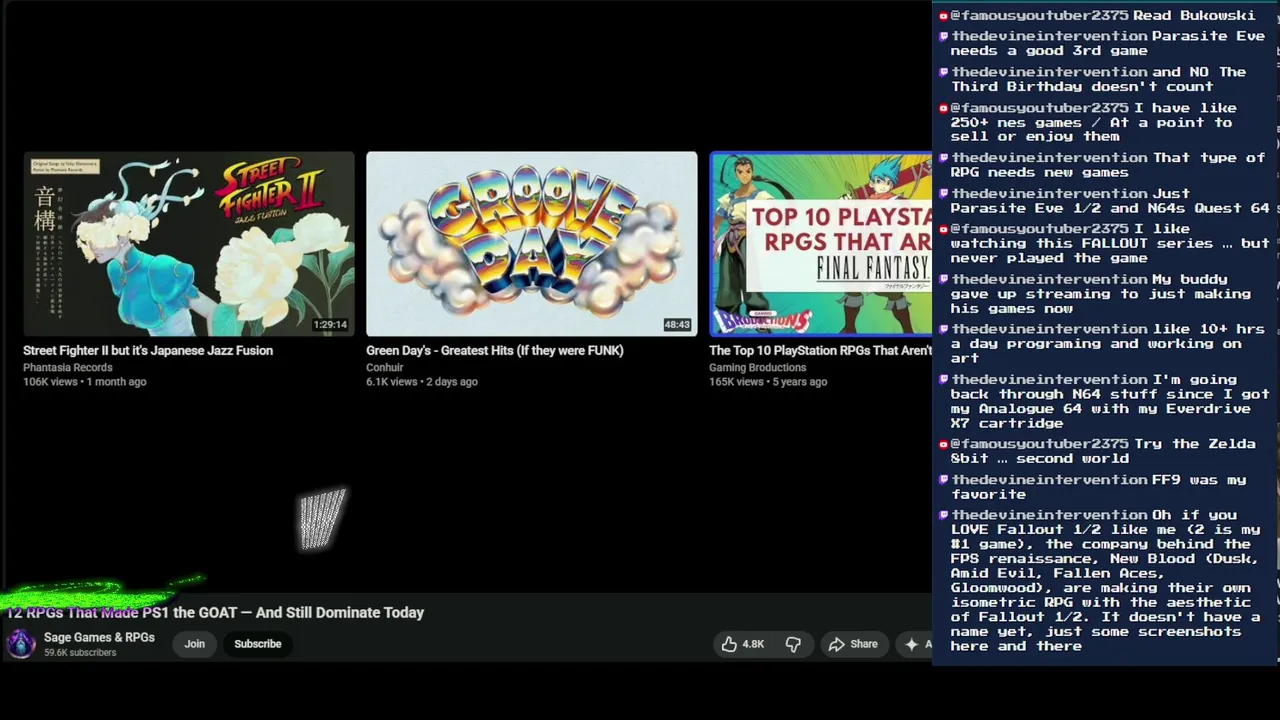
Task: Click the 1:29:14 duration badge
Action: pos(330,325)
